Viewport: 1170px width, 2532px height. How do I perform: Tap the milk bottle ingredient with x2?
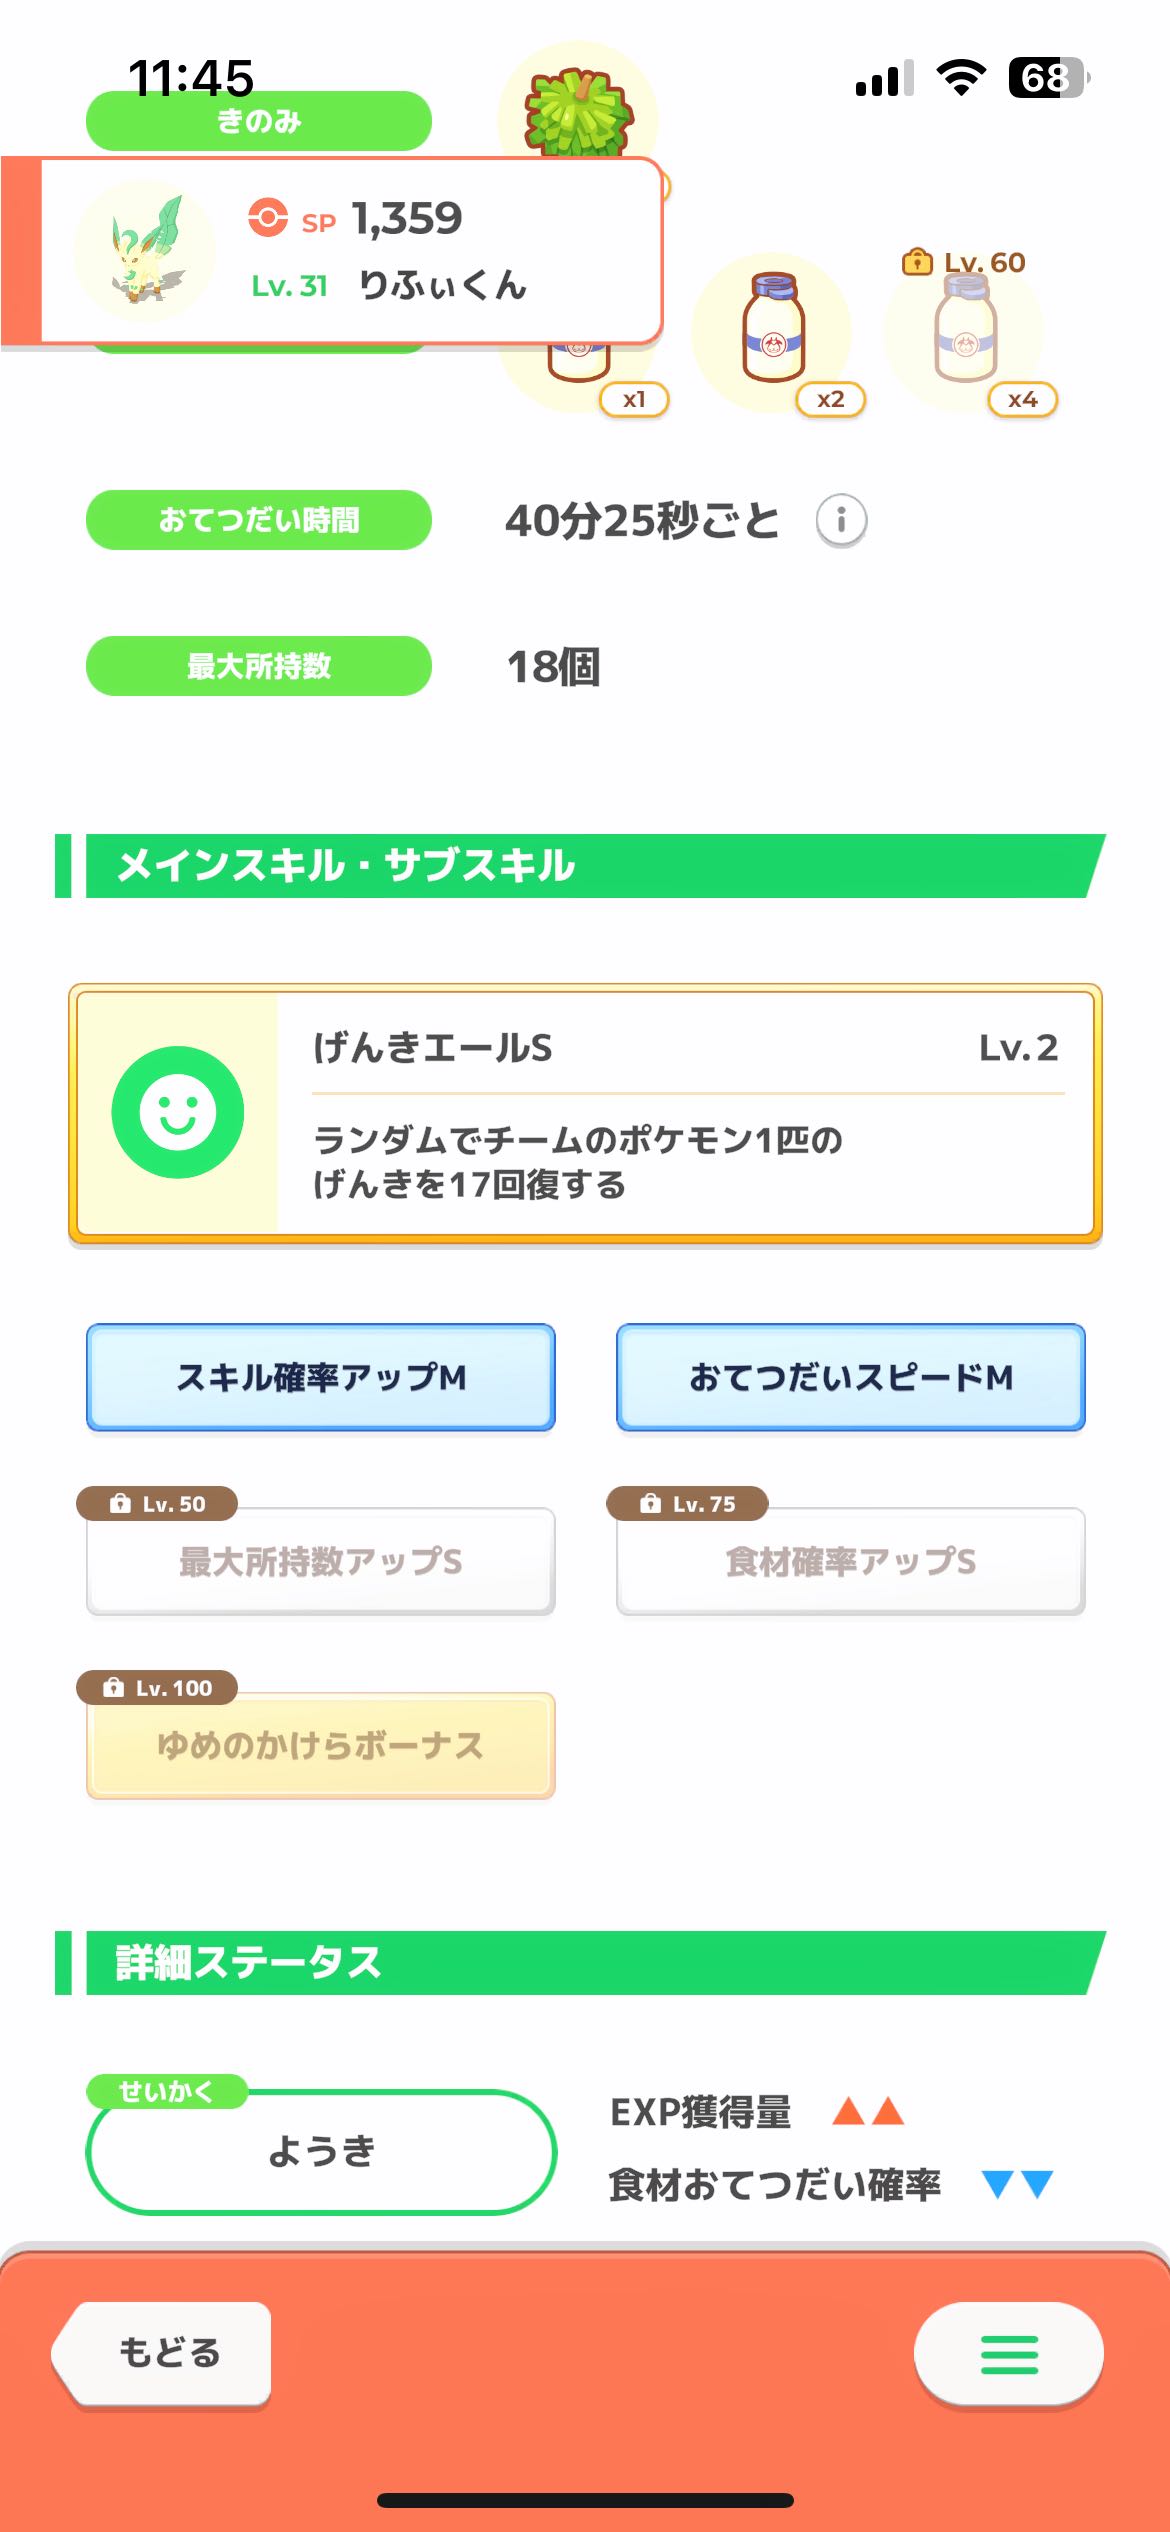click(772, 330)
